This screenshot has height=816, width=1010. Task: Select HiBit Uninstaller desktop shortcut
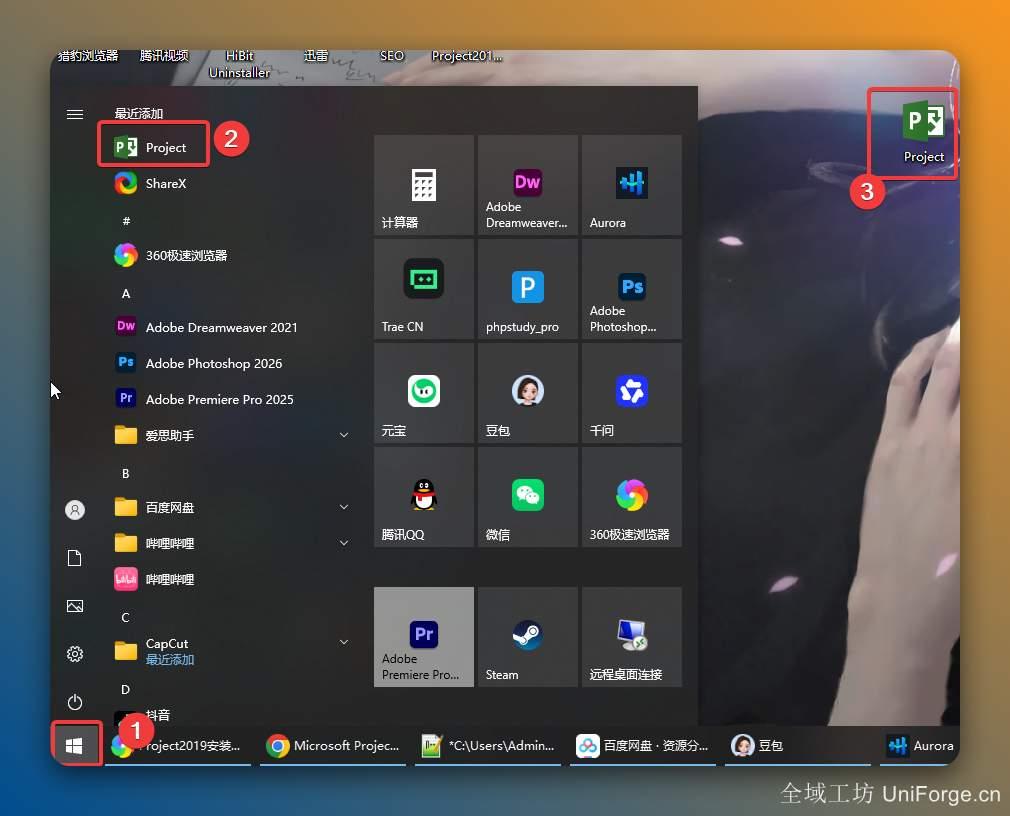click(x=239, y=64)
